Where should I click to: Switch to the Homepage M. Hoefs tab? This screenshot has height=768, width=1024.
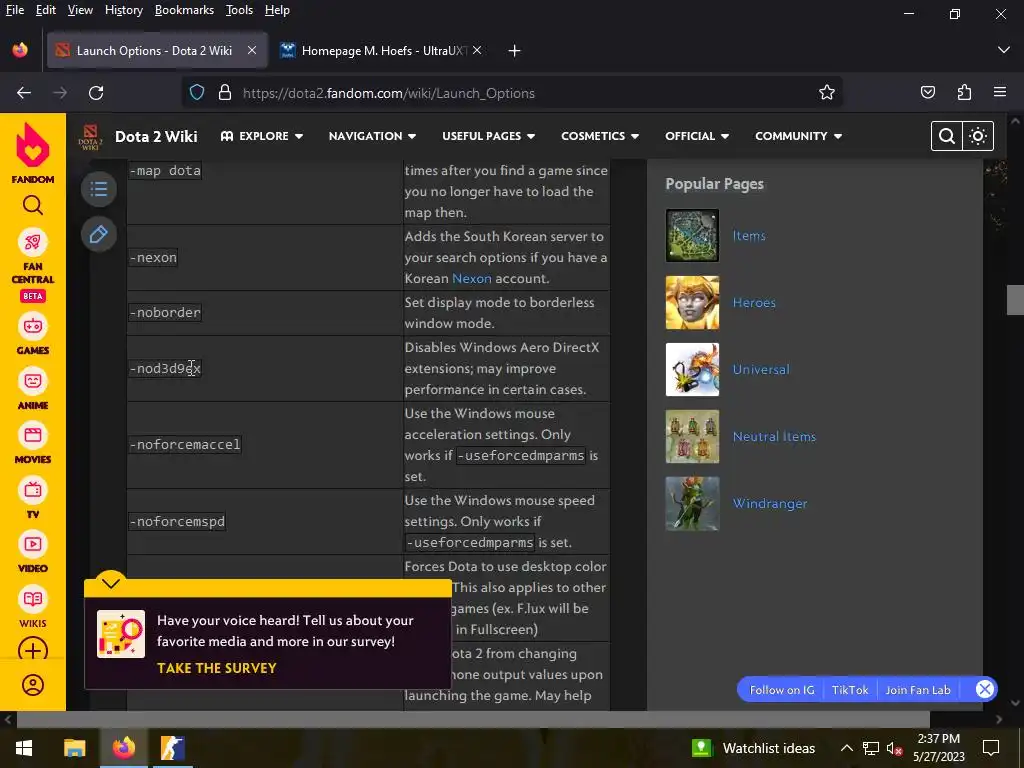(x=382, y=50)
